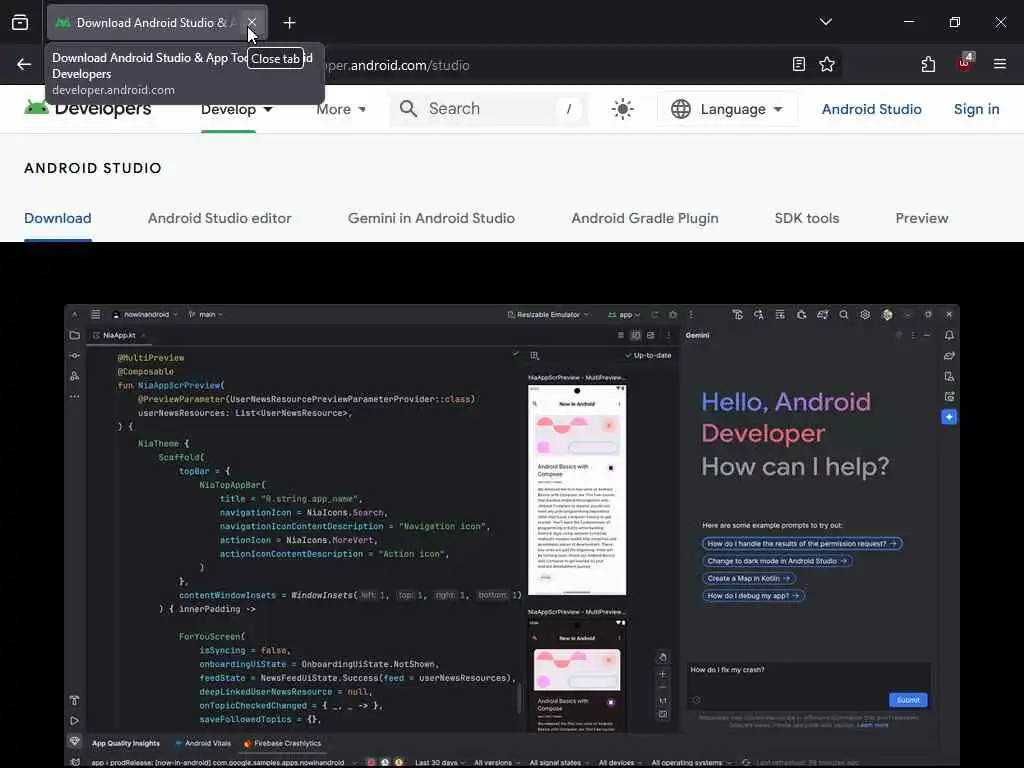
Task: Click the Gemini Submit button
Action: (908, 700)
